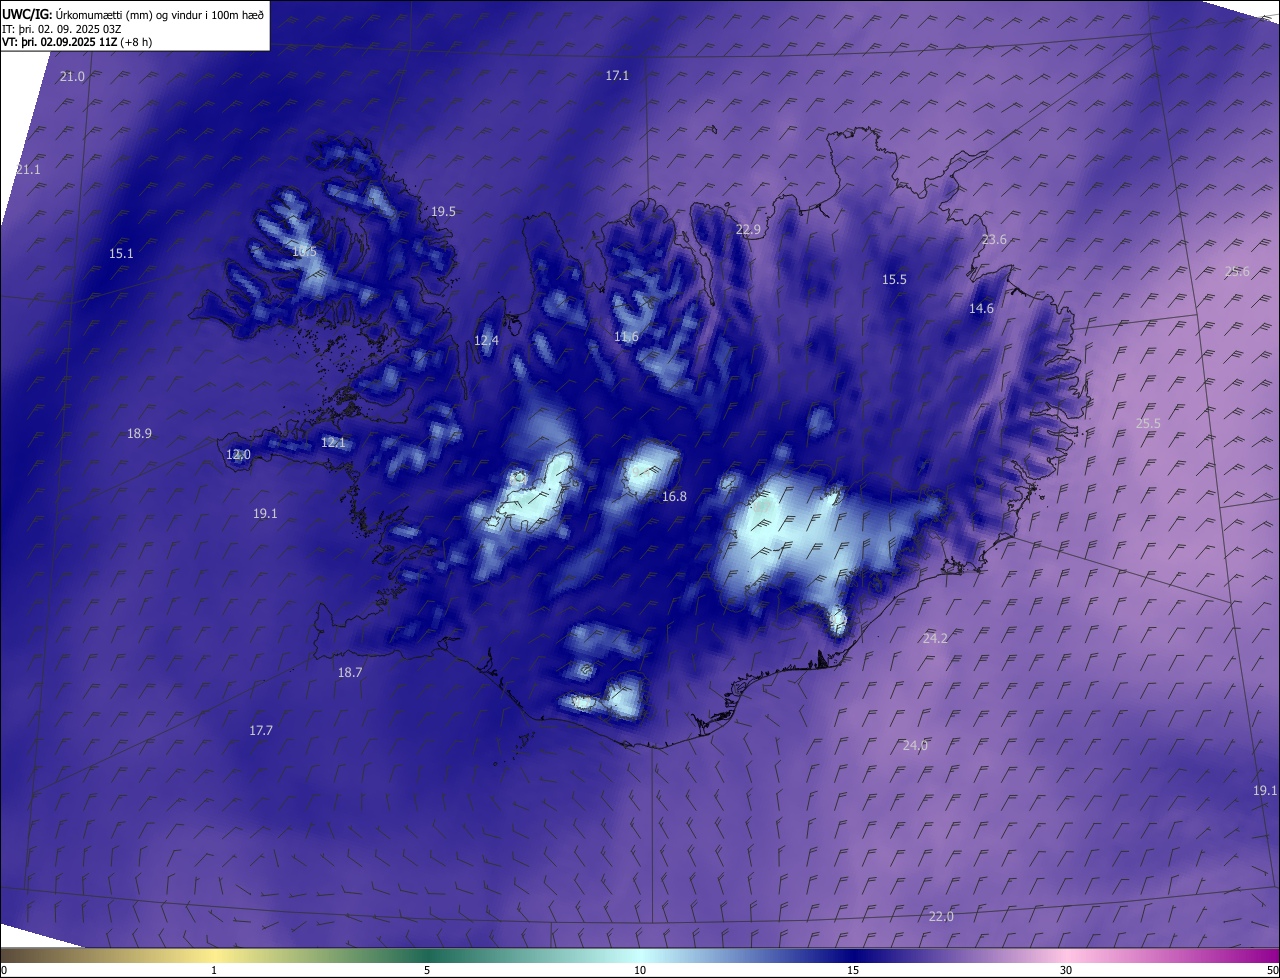Click the colorbar tick label 15
This screenshot has width=1280, height=978.
[853, 971]
